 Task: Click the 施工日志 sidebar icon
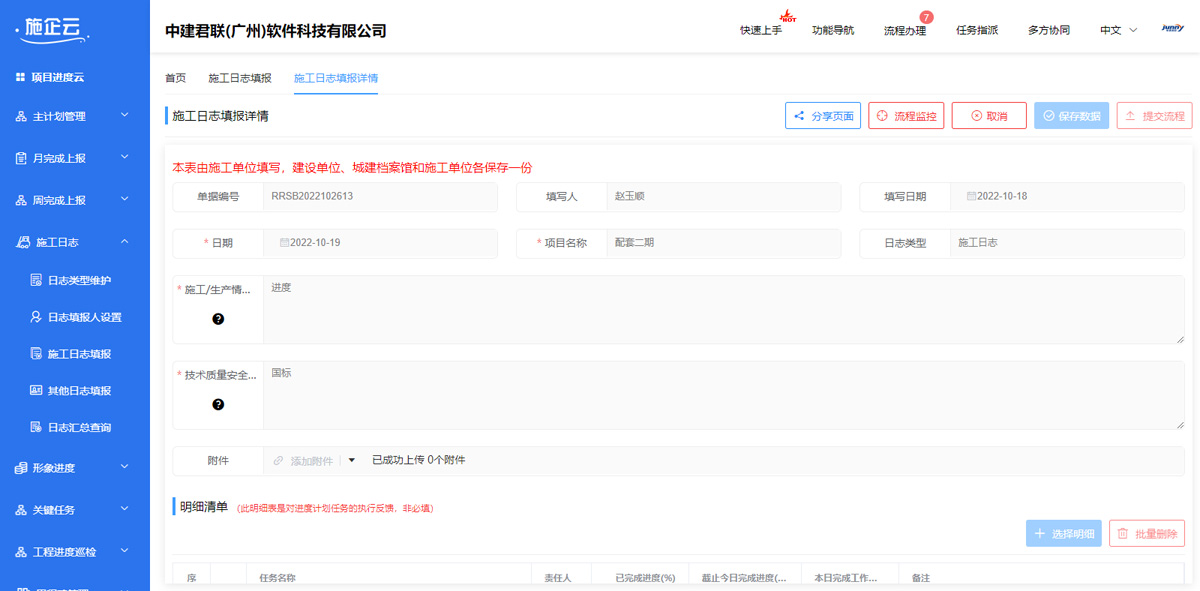point(23,242)
